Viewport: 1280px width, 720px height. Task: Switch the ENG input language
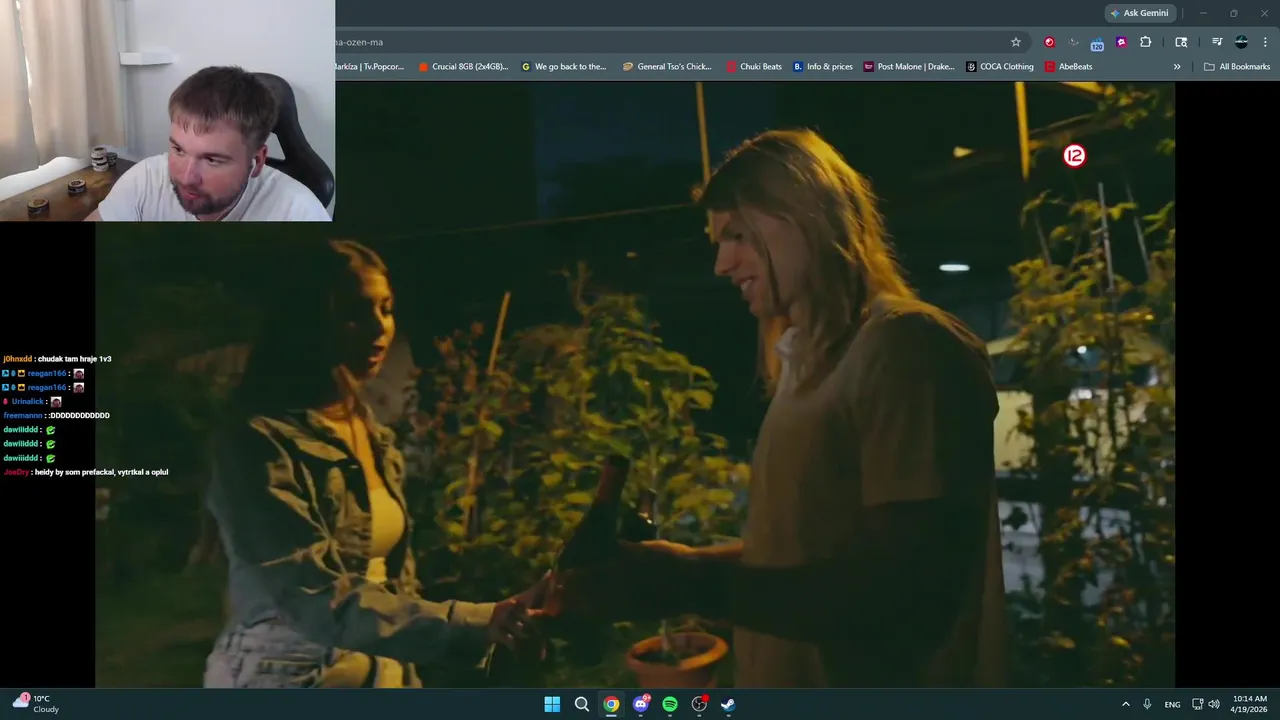[x=1172, y=704]
